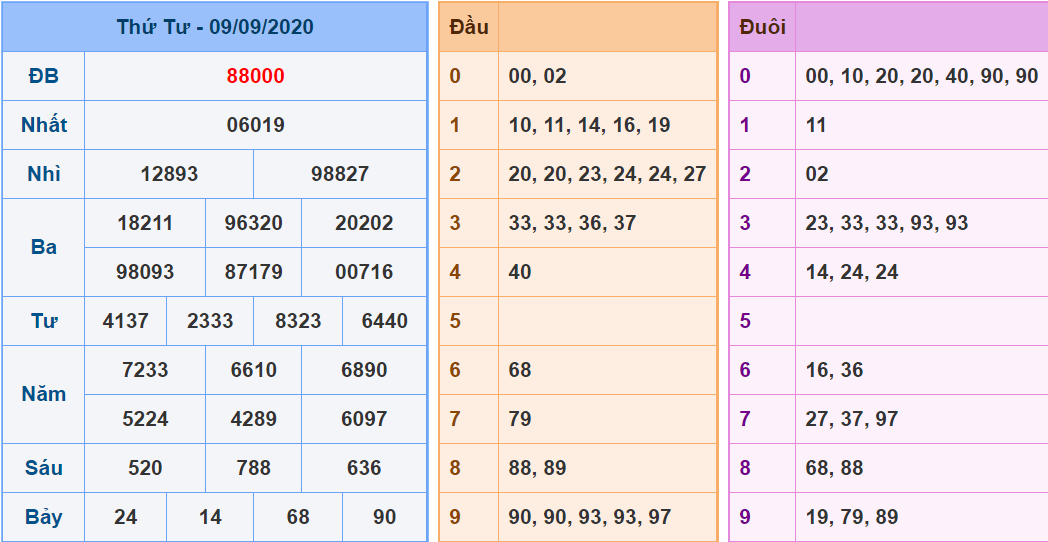Click the Đầu column header
1048x542 pixels.
click(469, 27)
